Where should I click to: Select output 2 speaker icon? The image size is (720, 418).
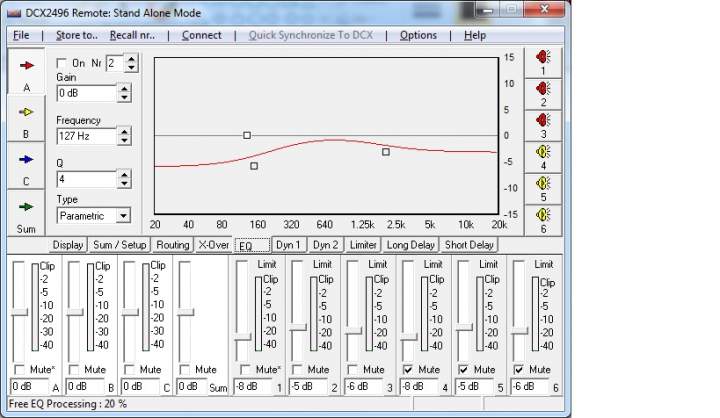(543, 89)
